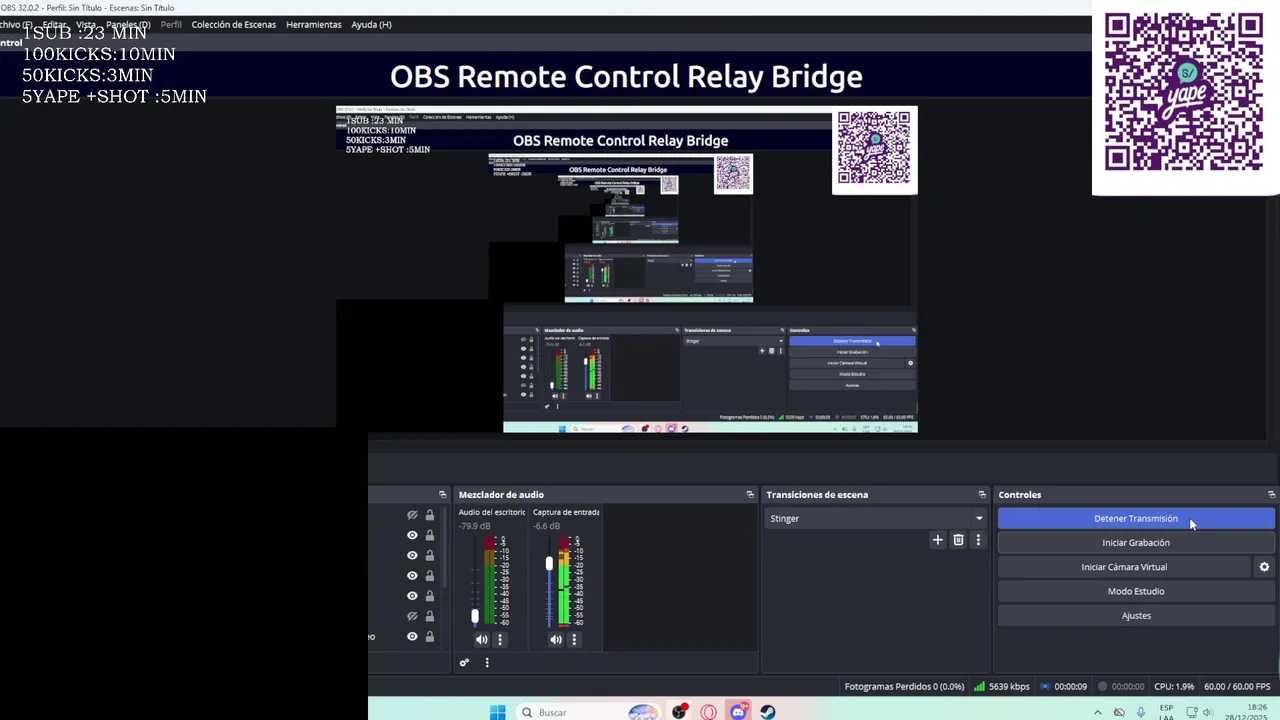
Task: Click the microphone tray icon
Action: pyautogui.click(x=1141, y=712)
